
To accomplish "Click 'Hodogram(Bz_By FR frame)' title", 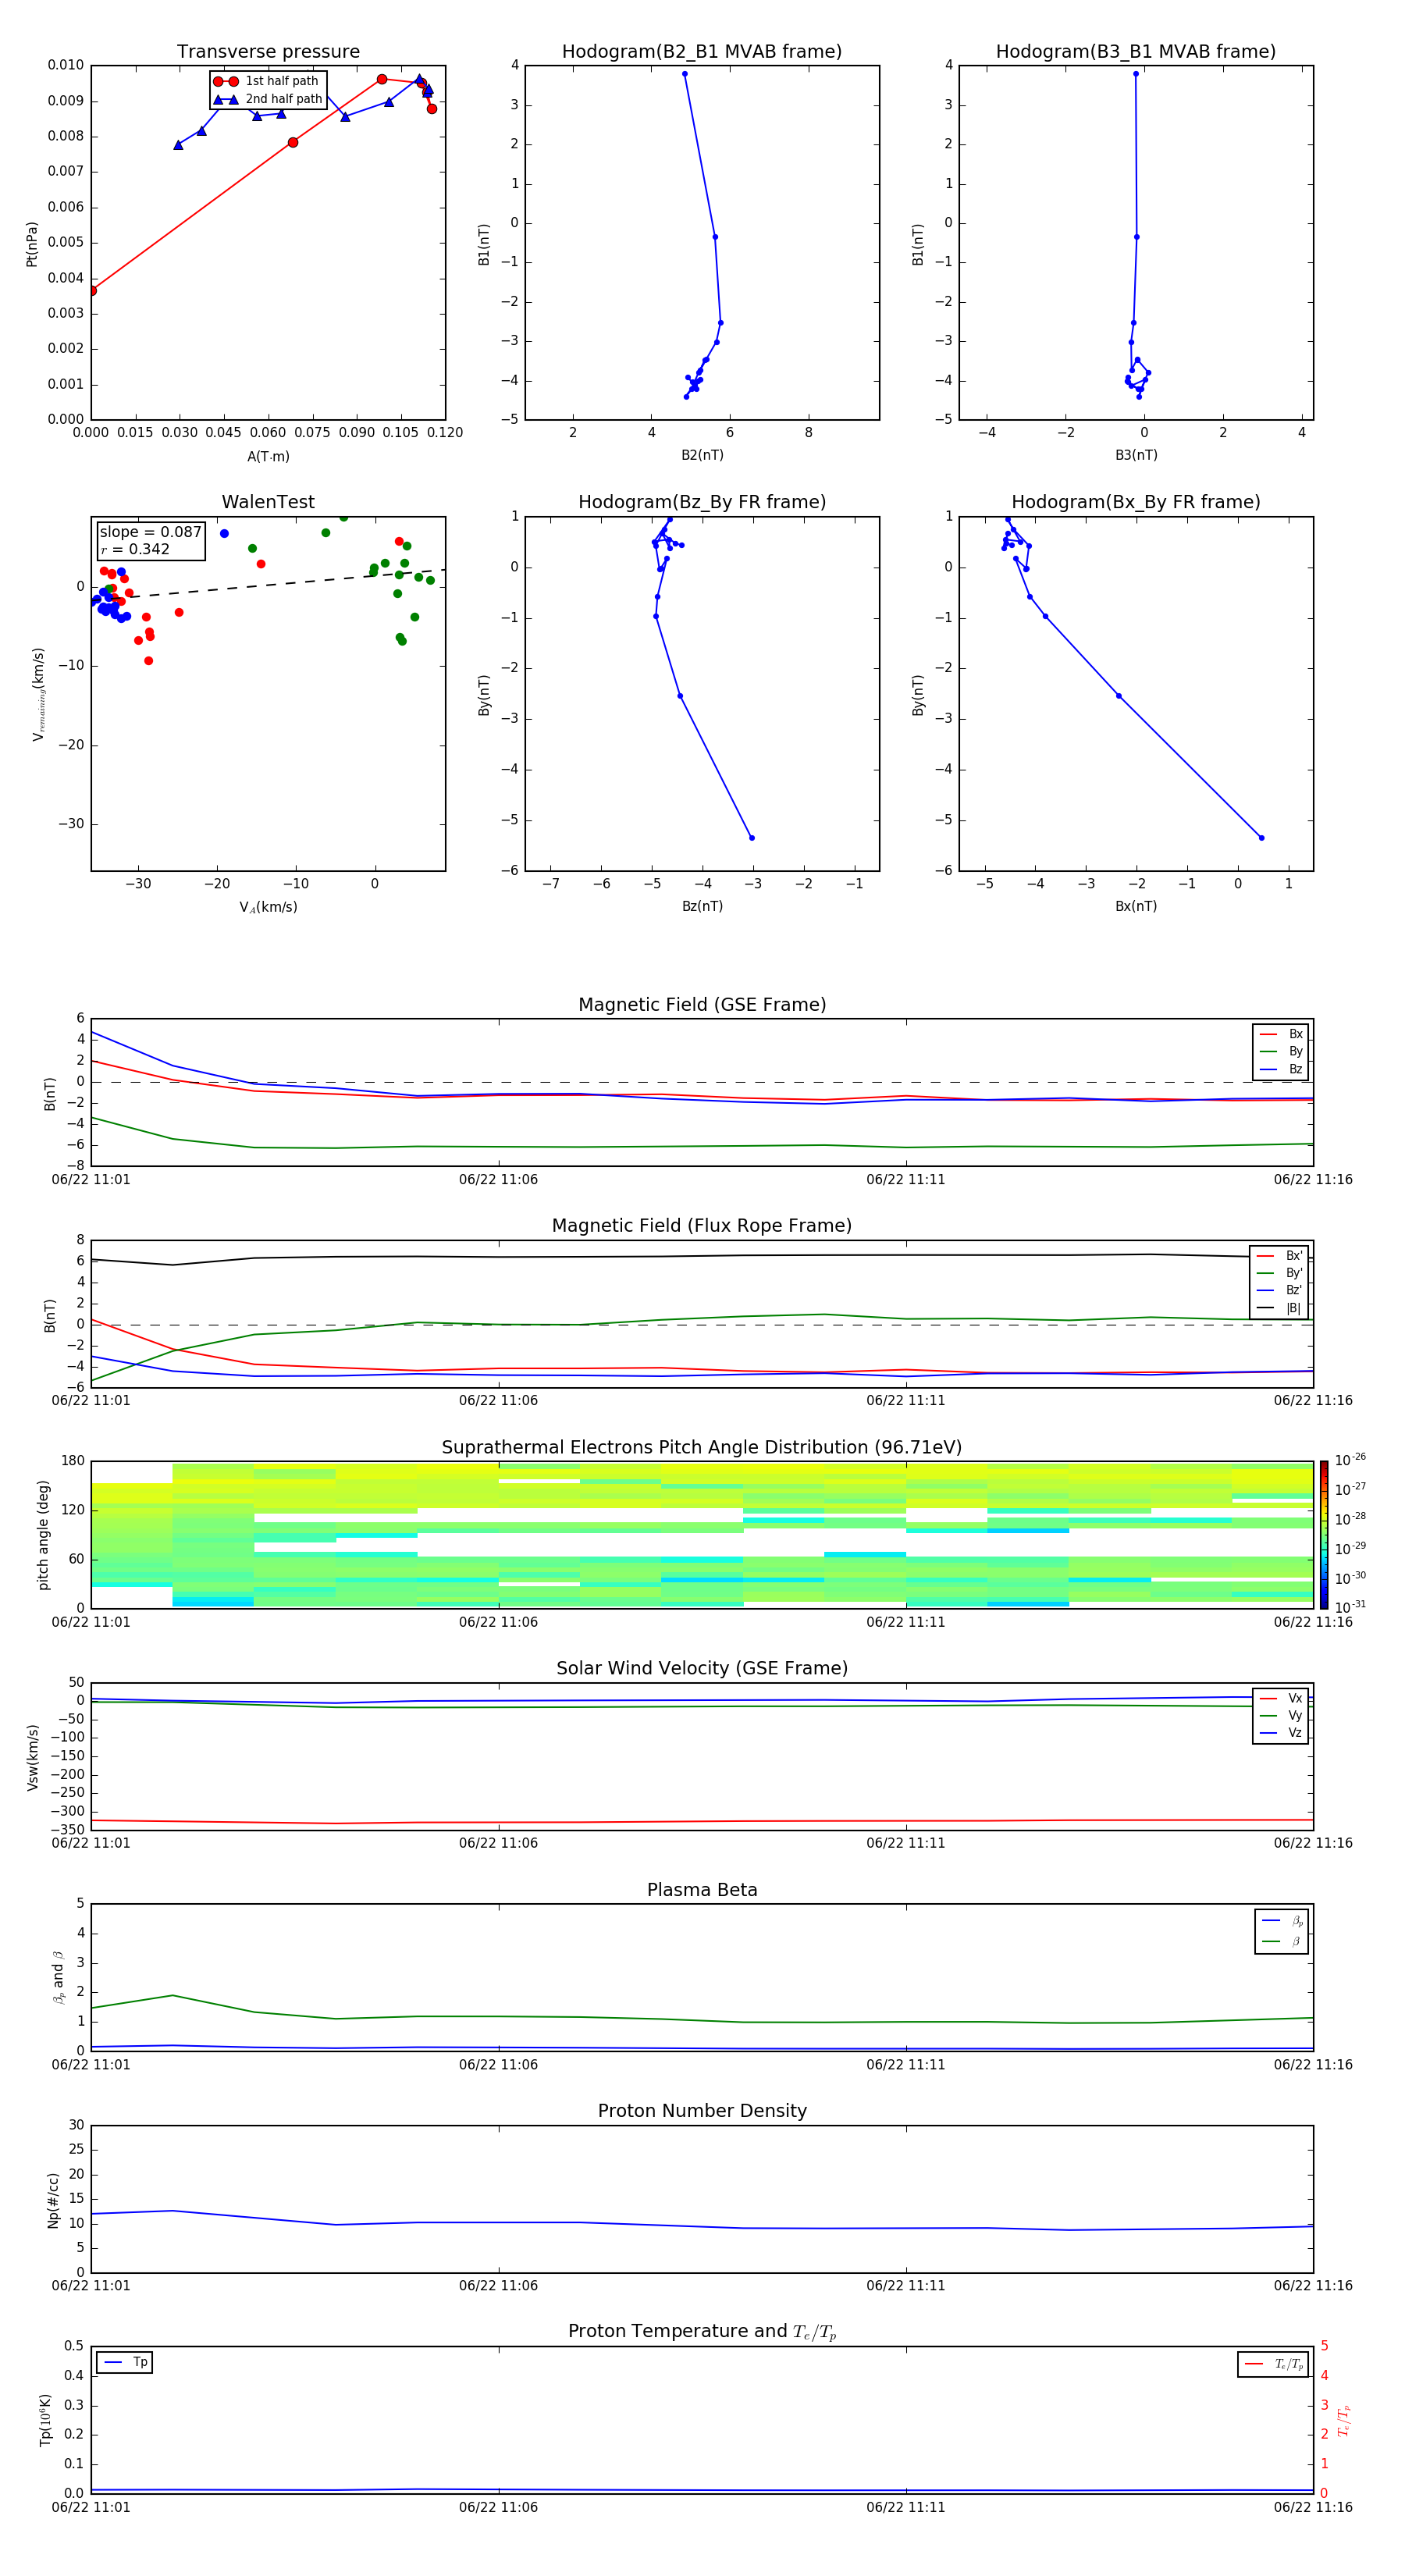I will point(702,502).
